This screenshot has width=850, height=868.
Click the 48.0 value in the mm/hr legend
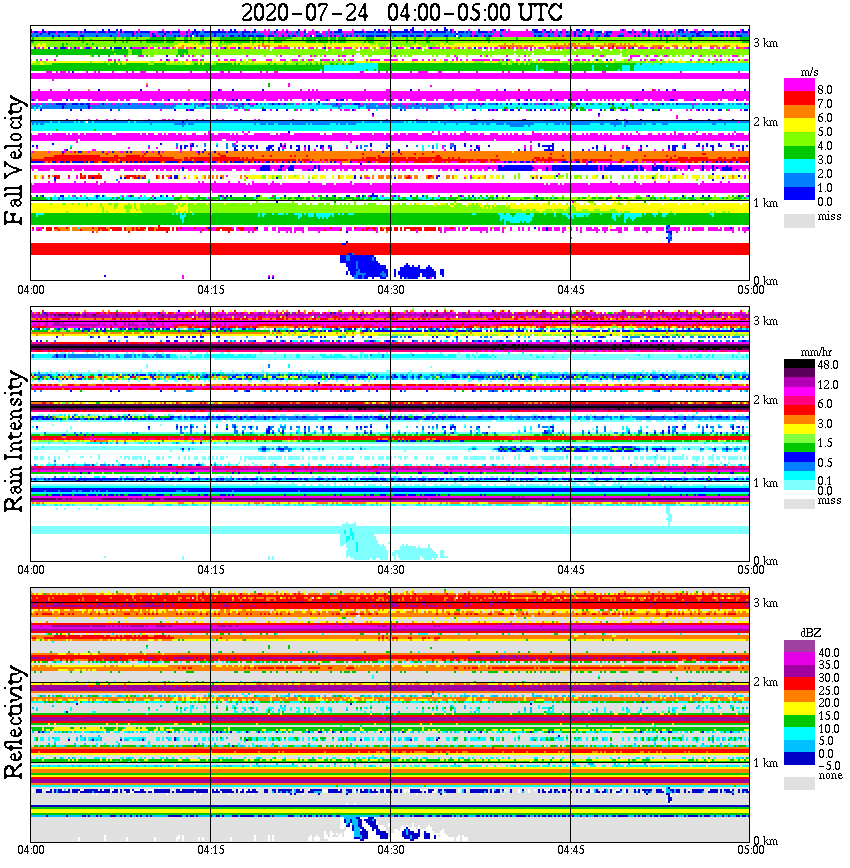(828, 365)
